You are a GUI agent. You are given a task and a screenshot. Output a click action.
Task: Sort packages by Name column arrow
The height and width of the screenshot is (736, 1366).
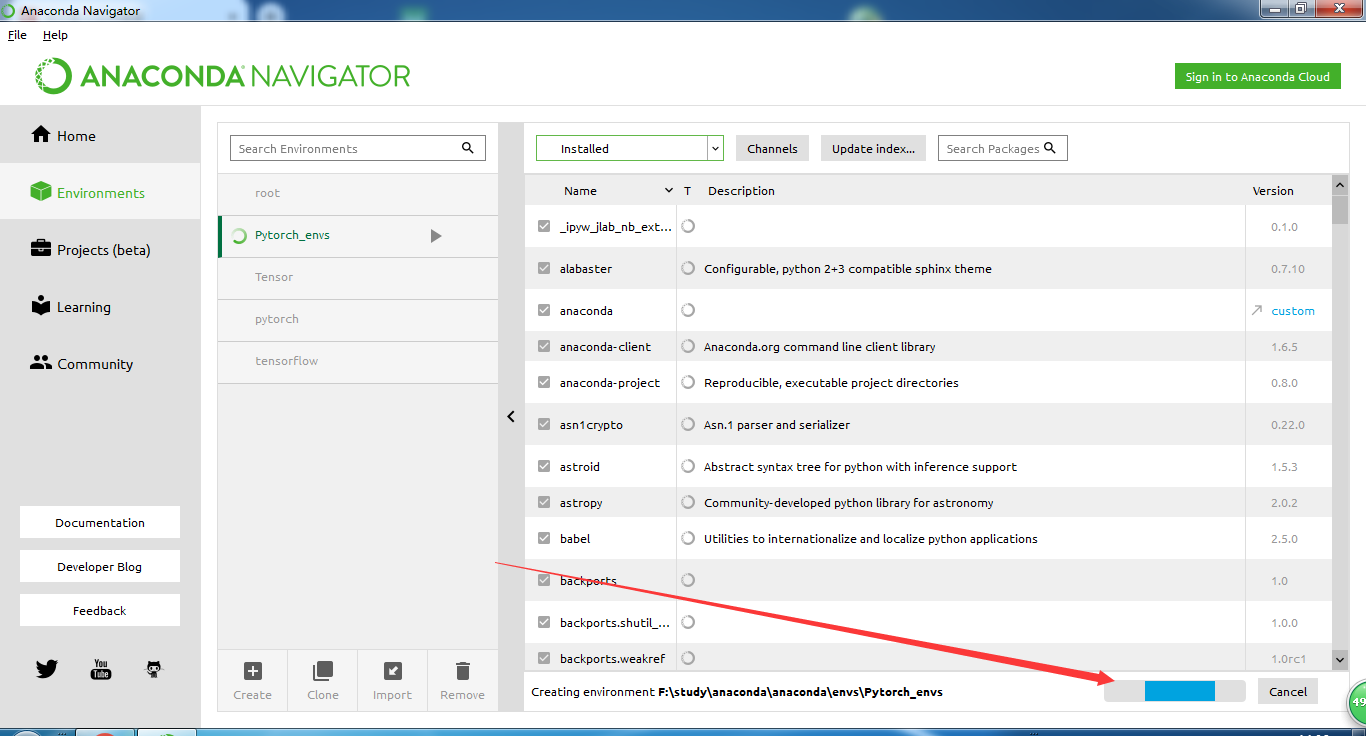(x=669, y=190)
